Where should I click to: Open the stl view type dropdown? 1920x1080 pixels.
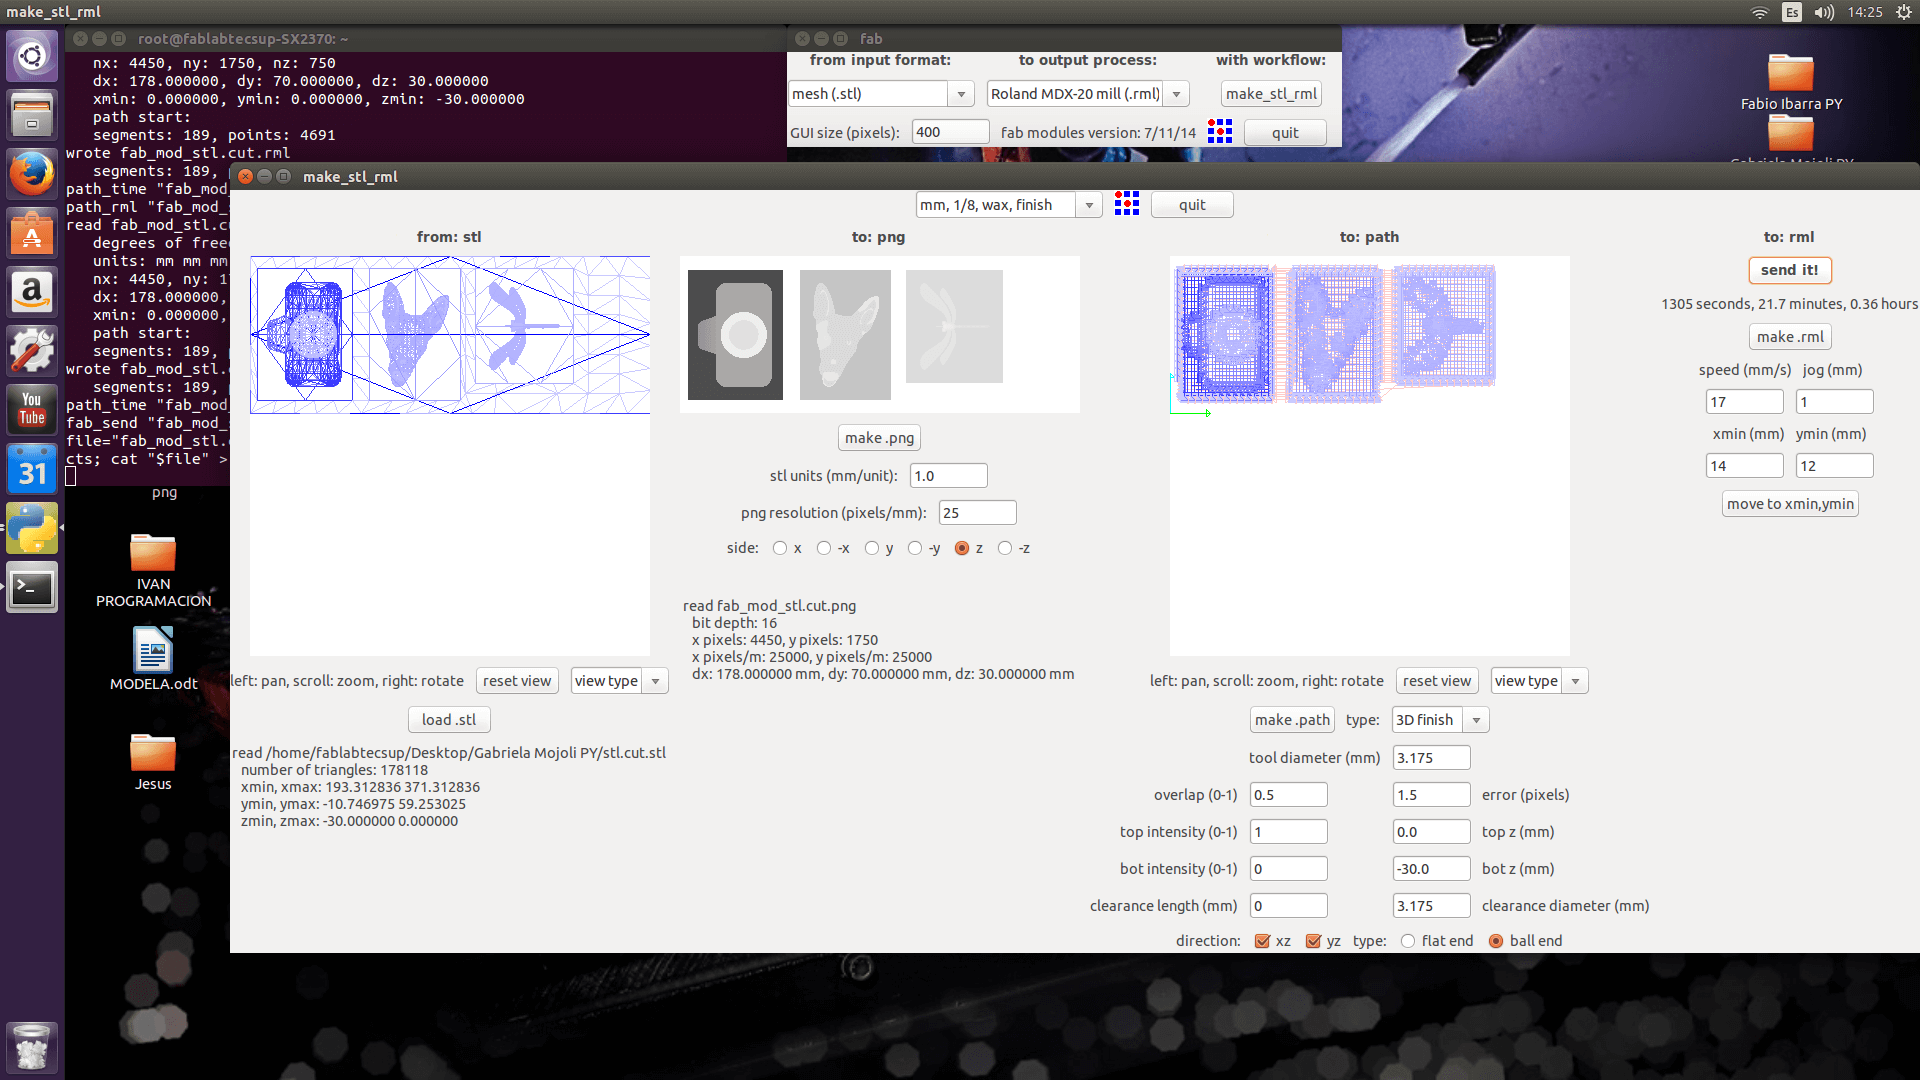coord(619,681)
